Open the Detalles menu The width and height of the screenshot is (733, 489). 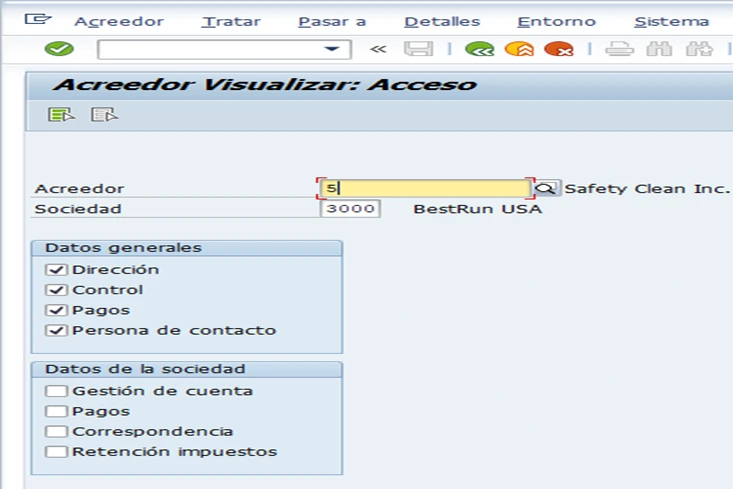(x=442, y=22)
